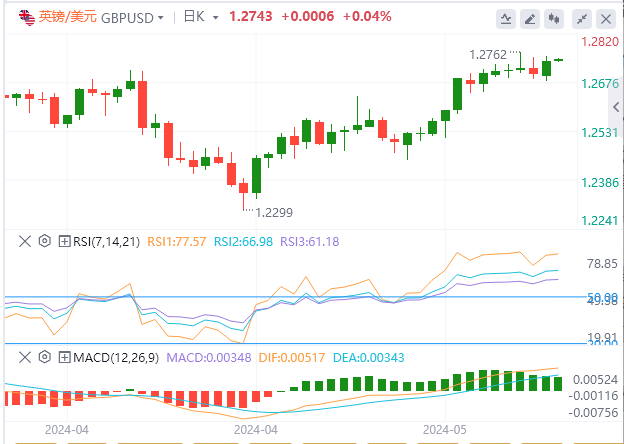
Task: Remove the RSI indicator panel
Action: pyautogui.click(x=25, y=241)
